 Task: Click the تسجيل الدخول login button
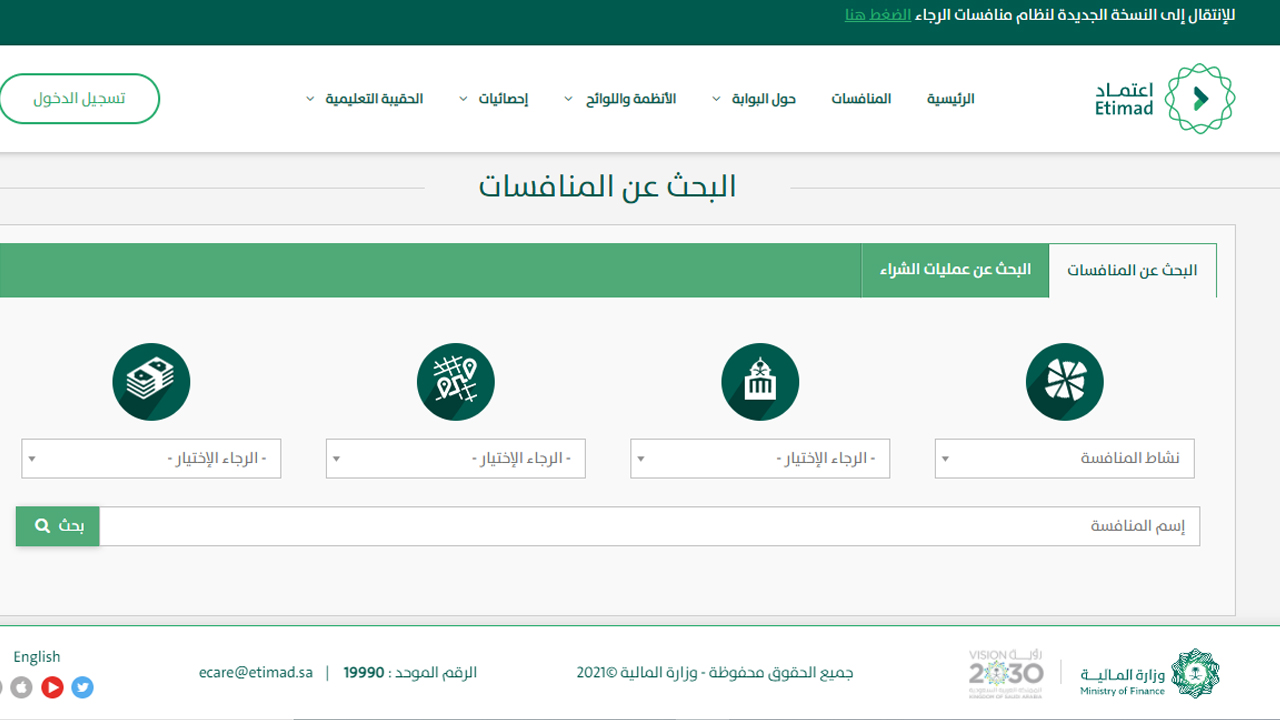tap(79, 99)
